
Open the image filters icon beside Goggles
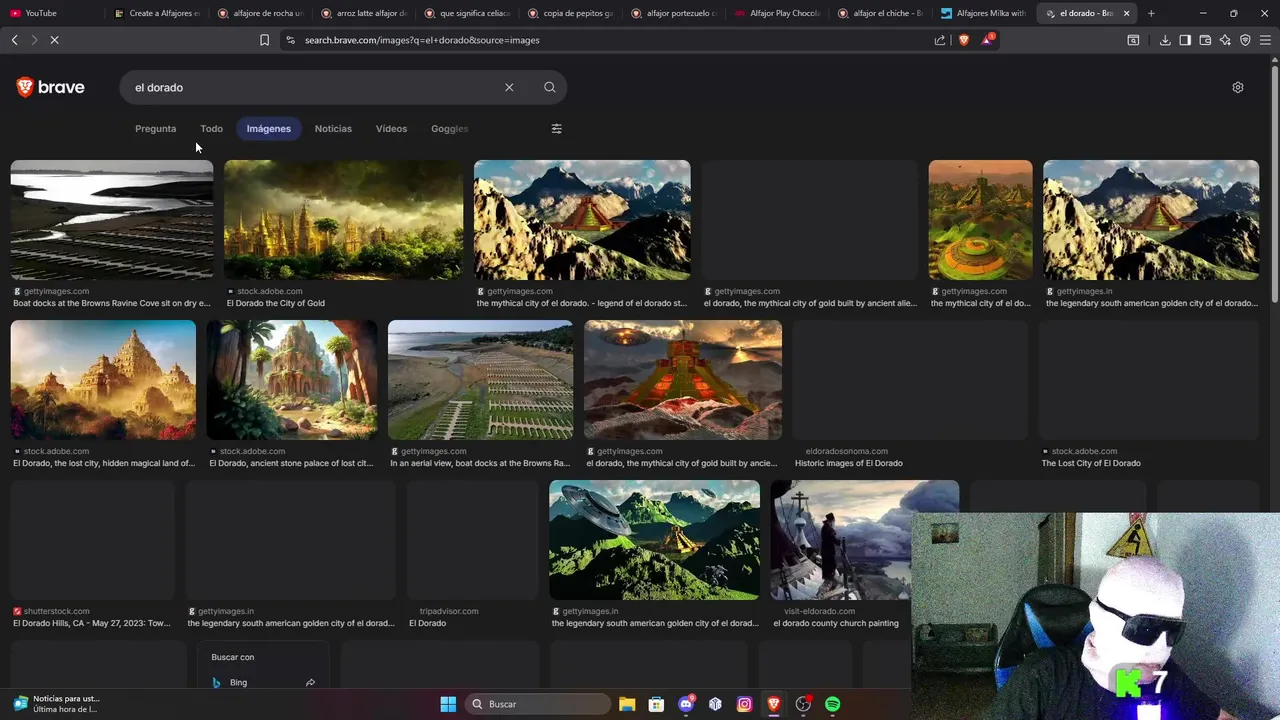[556, 128]
